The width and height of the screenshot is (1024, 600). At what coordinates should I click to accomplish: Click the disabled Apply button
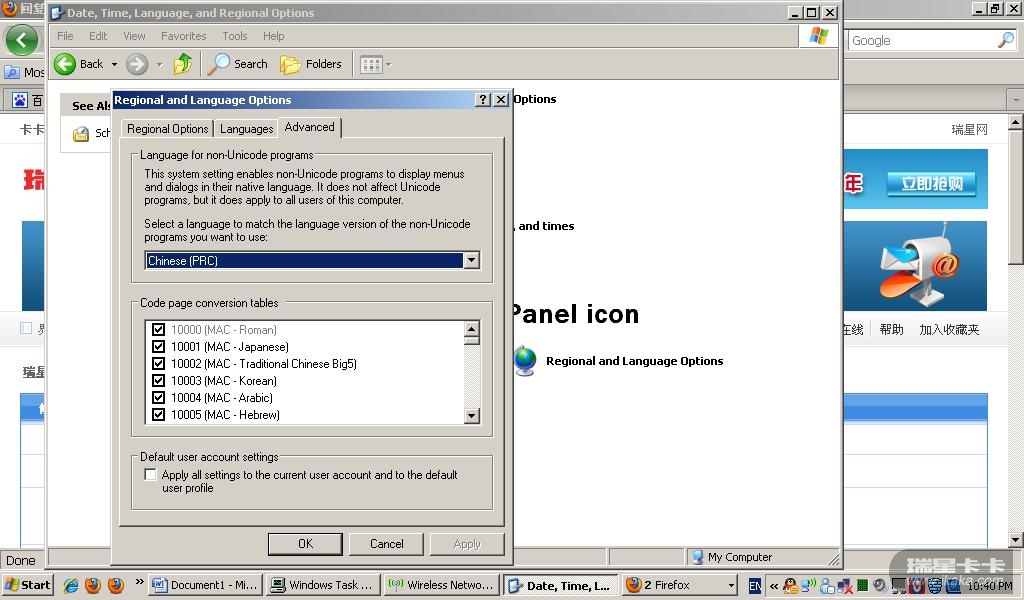click(467, 544)
